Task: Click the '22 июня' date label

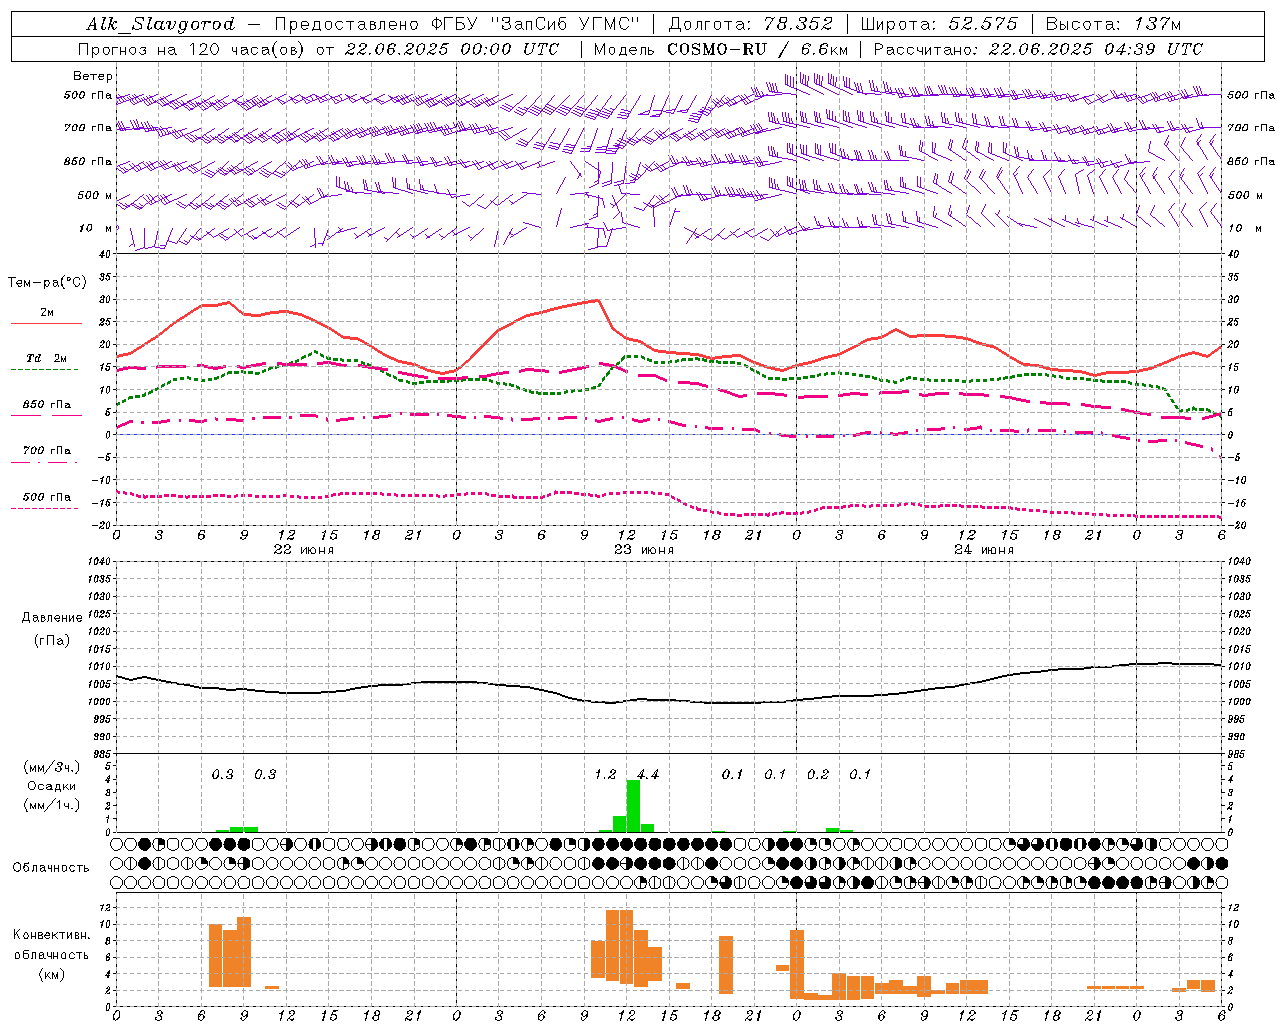Action: pos(304,550)
